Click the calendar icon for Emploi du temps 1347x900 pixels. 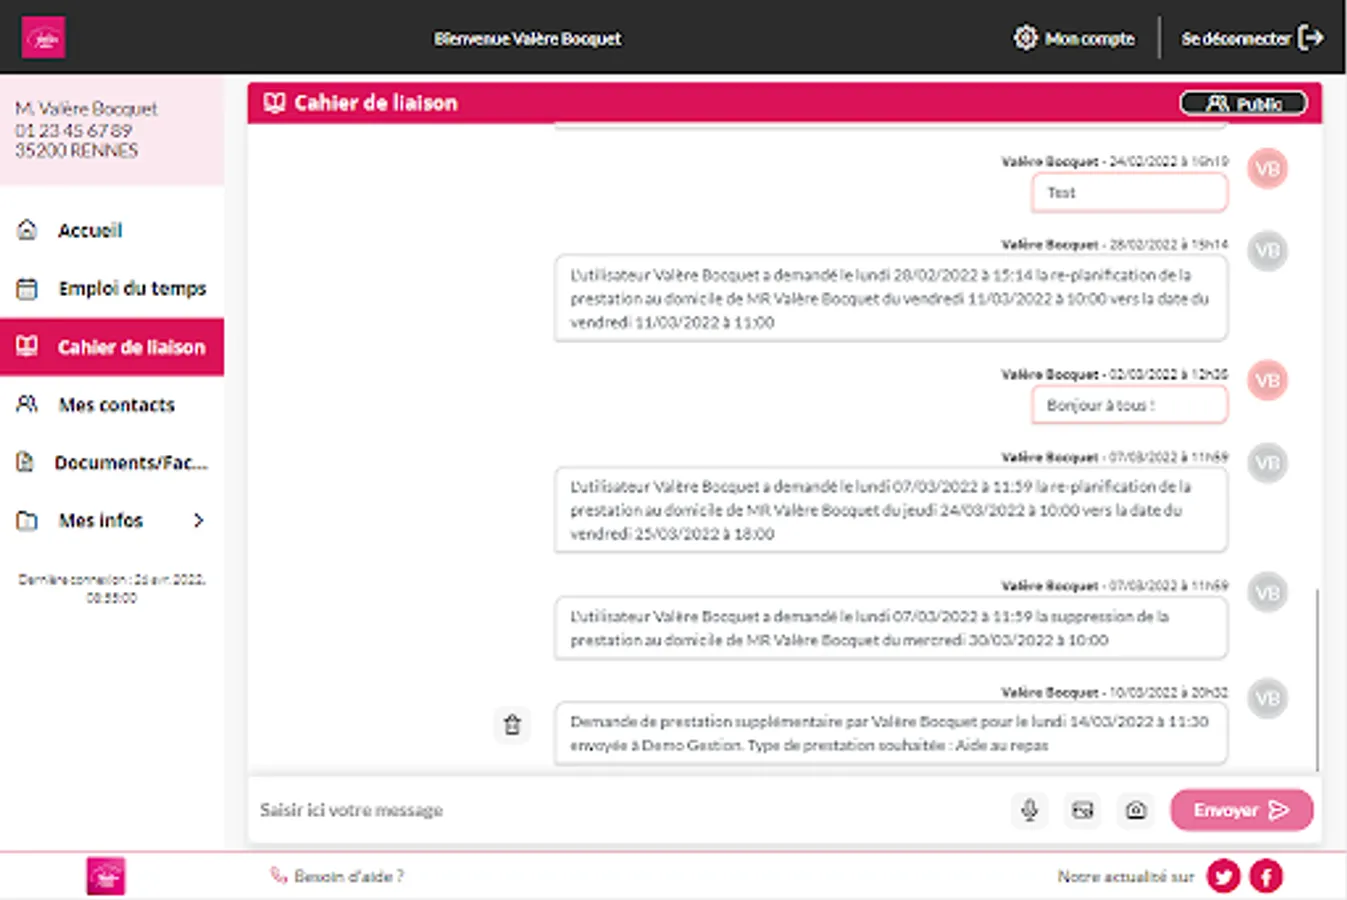(x=27, y=288)
